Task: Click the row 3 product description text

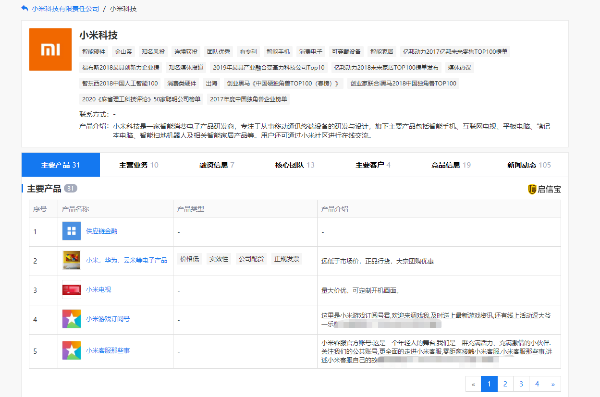Action: click(x=360, y=290)
